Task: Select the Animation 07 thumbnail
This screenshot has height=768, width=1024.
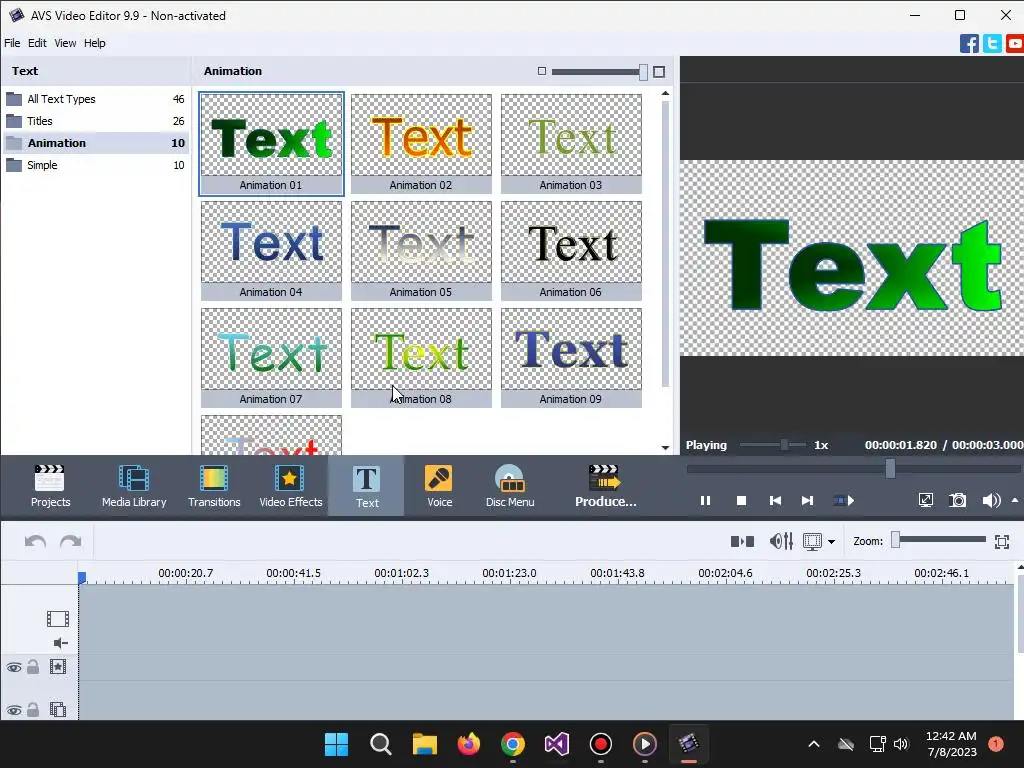Action: 271,358
